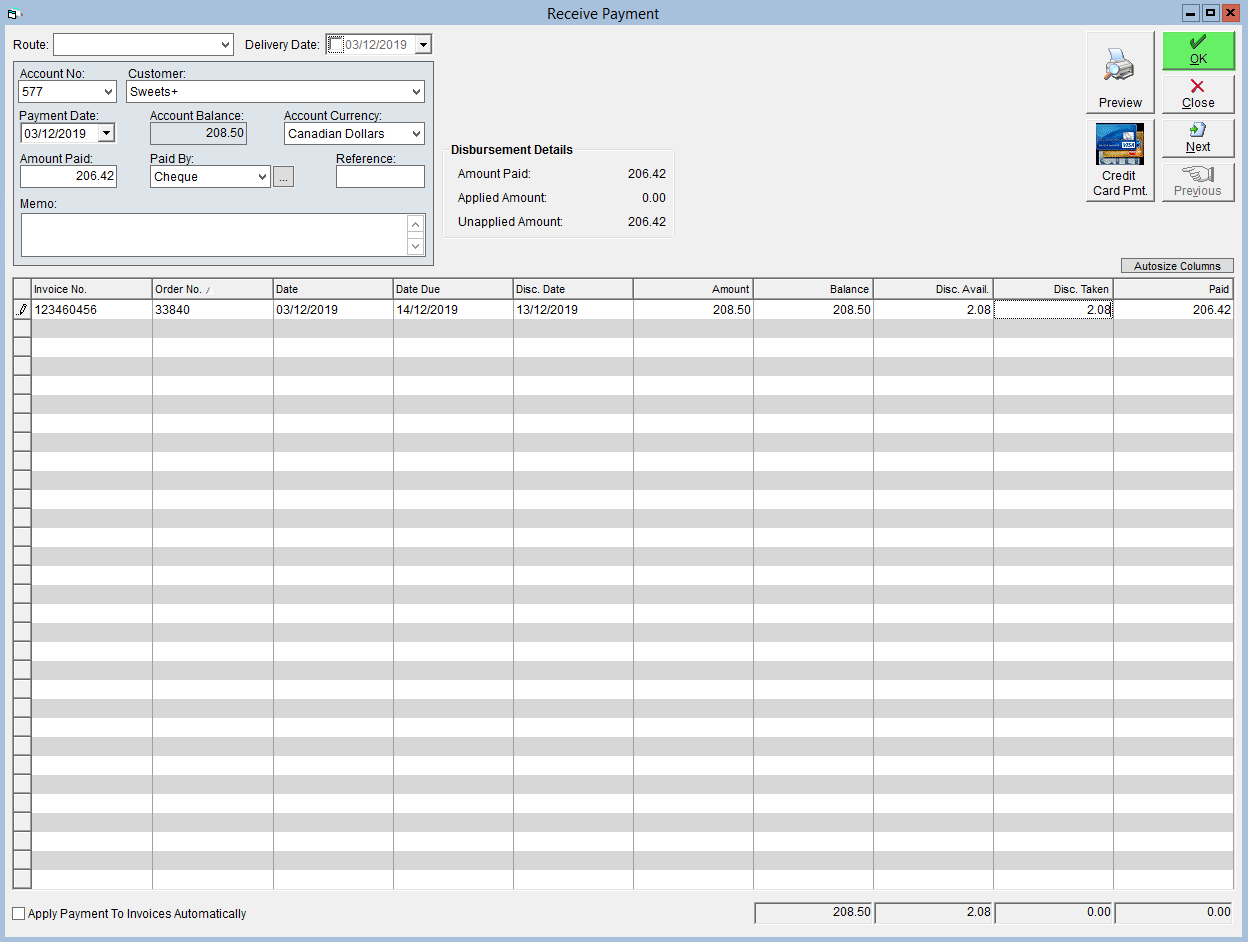This screenshot has height=942, width=1248.
Task: Open the ellipsis button beside Paid By
Action: pyautogui.click(x=284, y=177)
